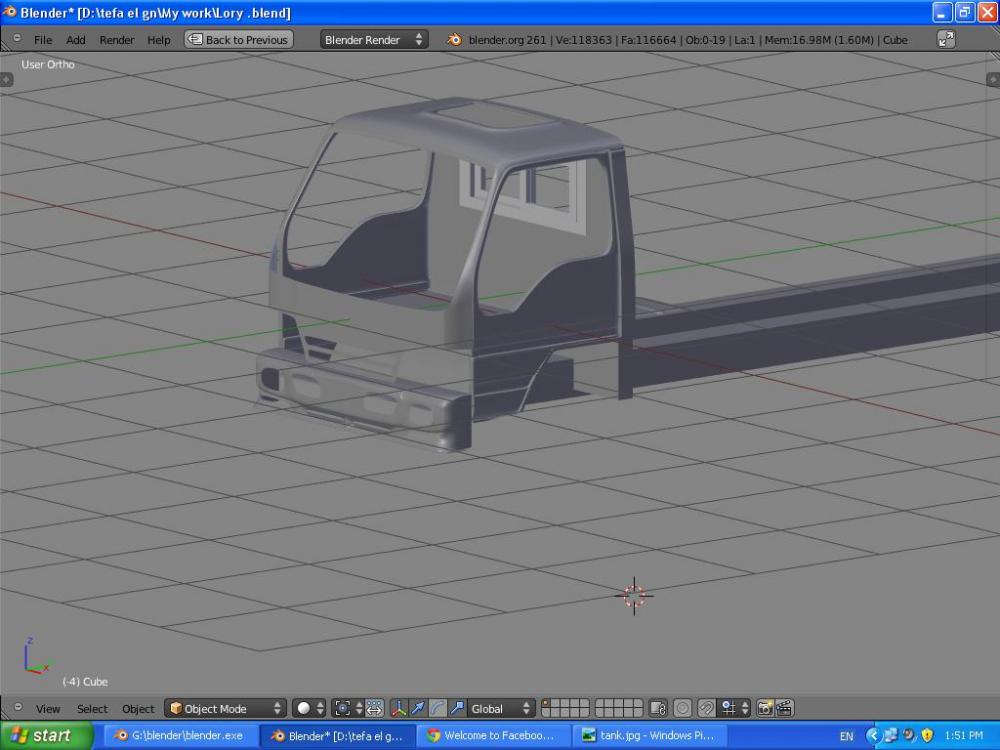Switch to blender.exe taskbar window
1000x750 pixels.
pos(179,735)
